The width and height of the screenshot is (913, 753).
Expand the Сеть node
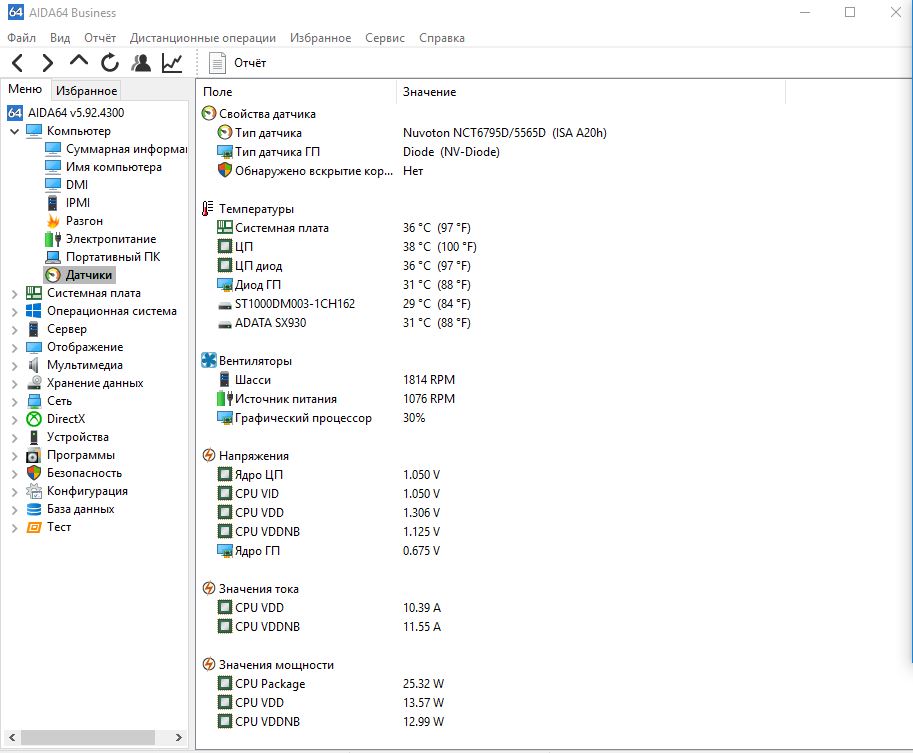(x=15, y=401)
